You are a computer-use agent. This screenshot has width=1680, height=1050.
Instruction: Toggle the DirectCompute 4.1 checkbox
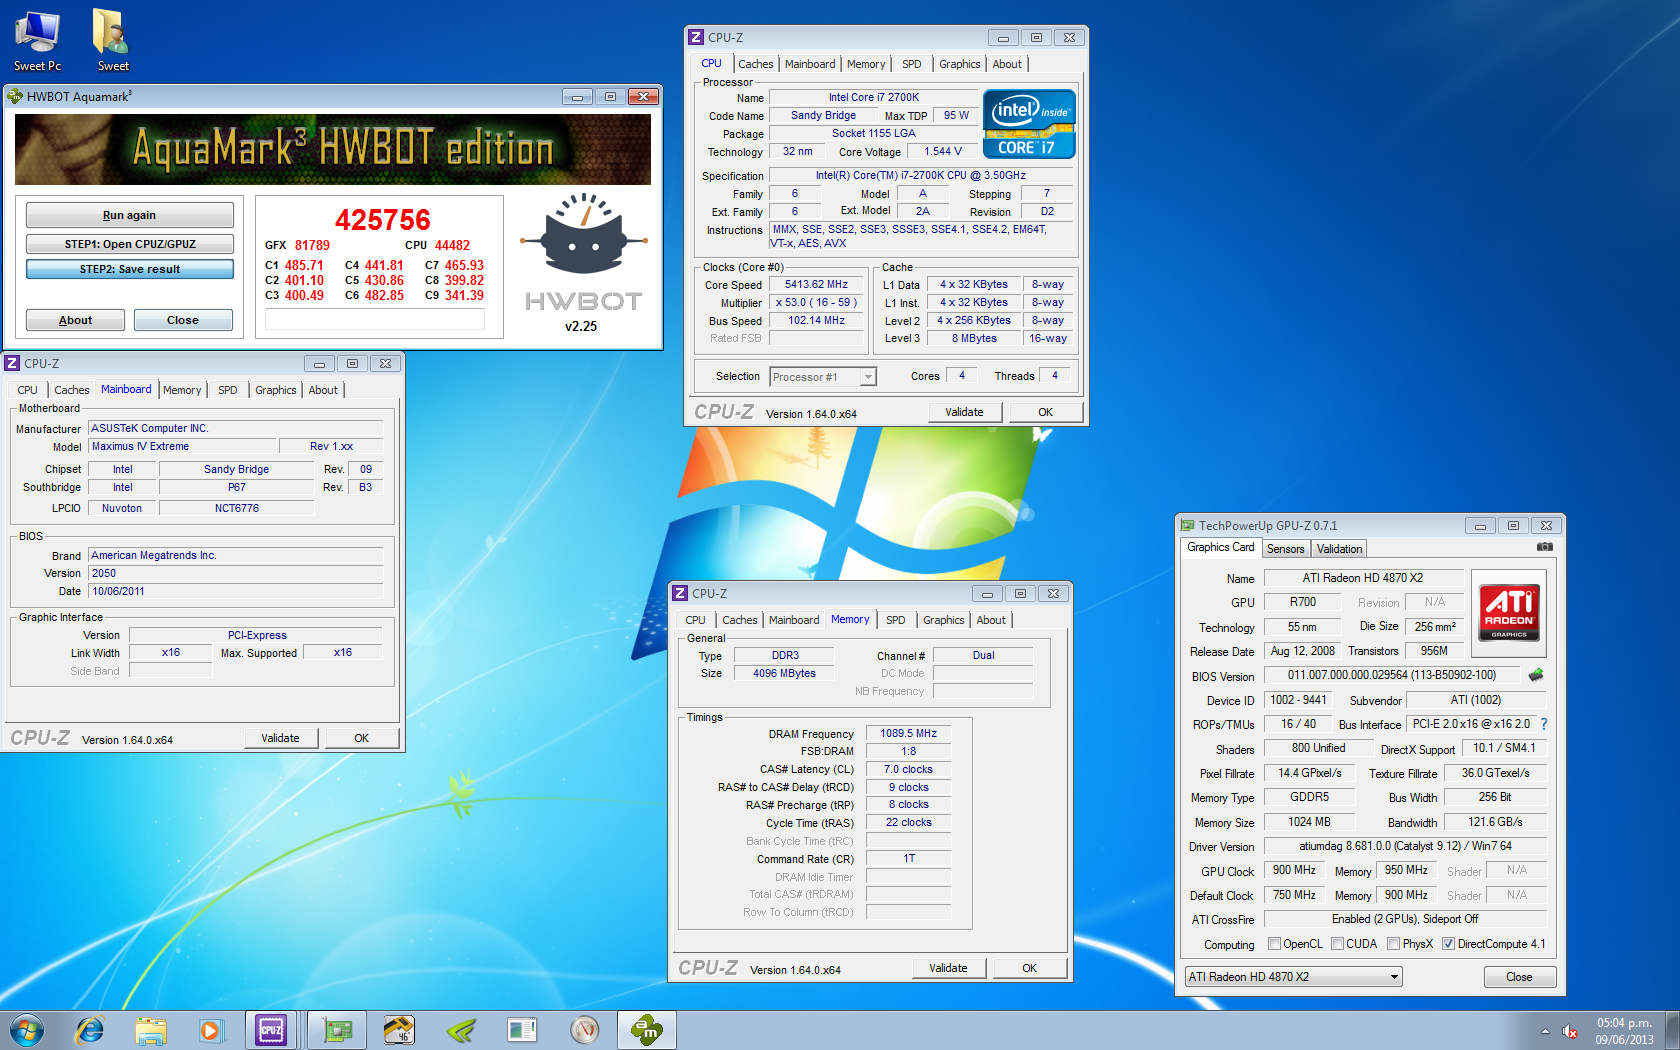[1448, 944]
